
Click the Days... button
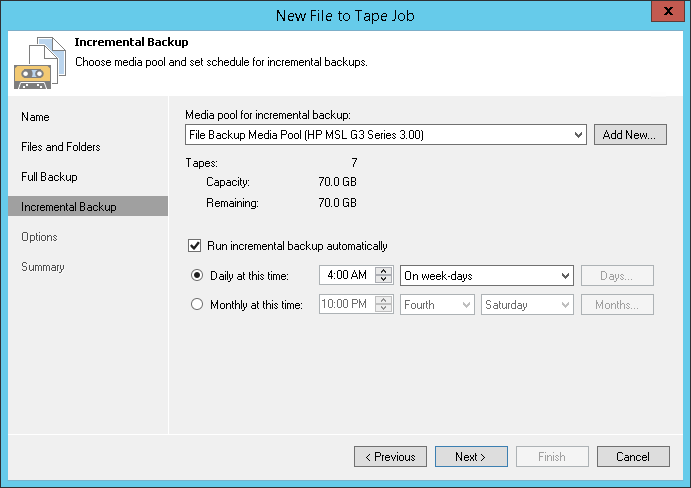click(617, 276)
